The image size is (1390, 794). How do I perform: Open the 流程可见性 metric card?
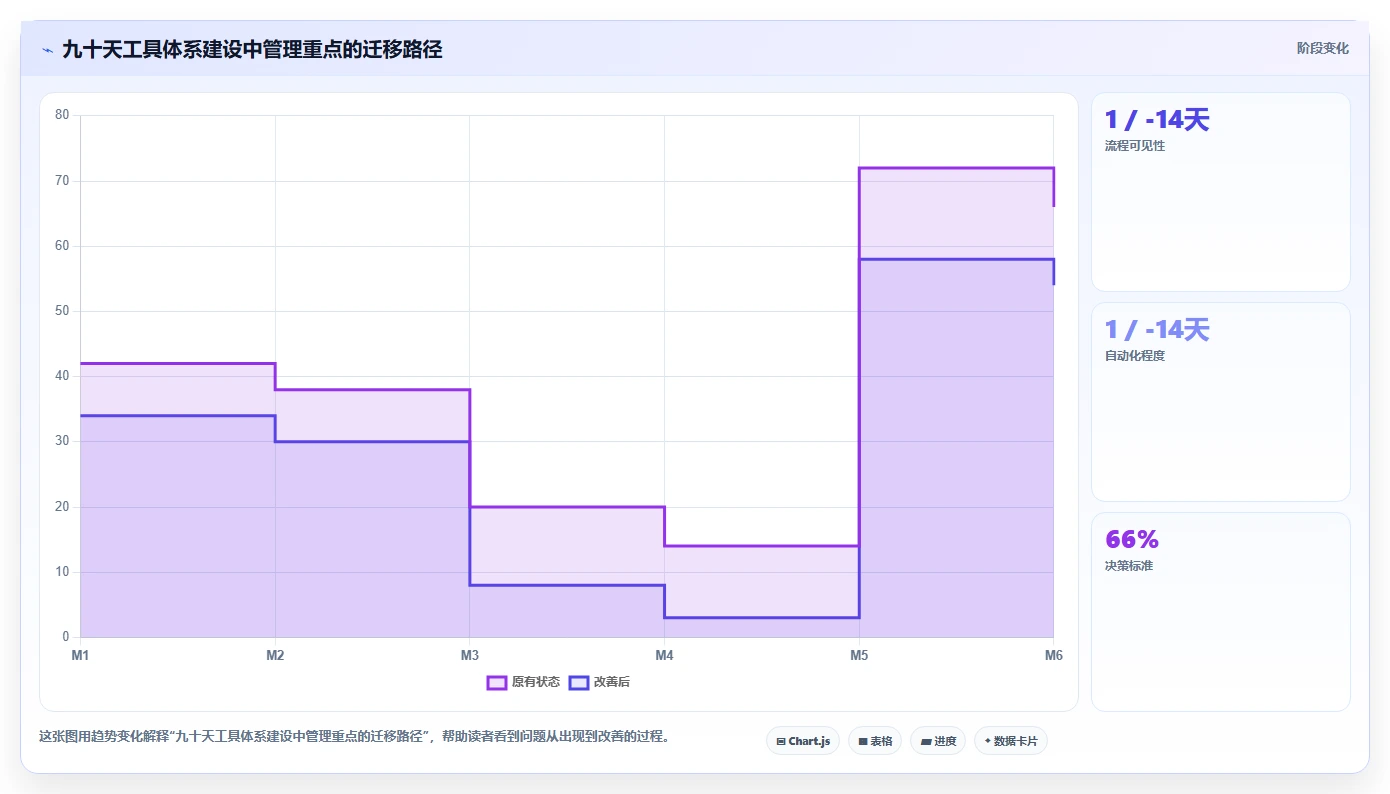[1220, 192]
